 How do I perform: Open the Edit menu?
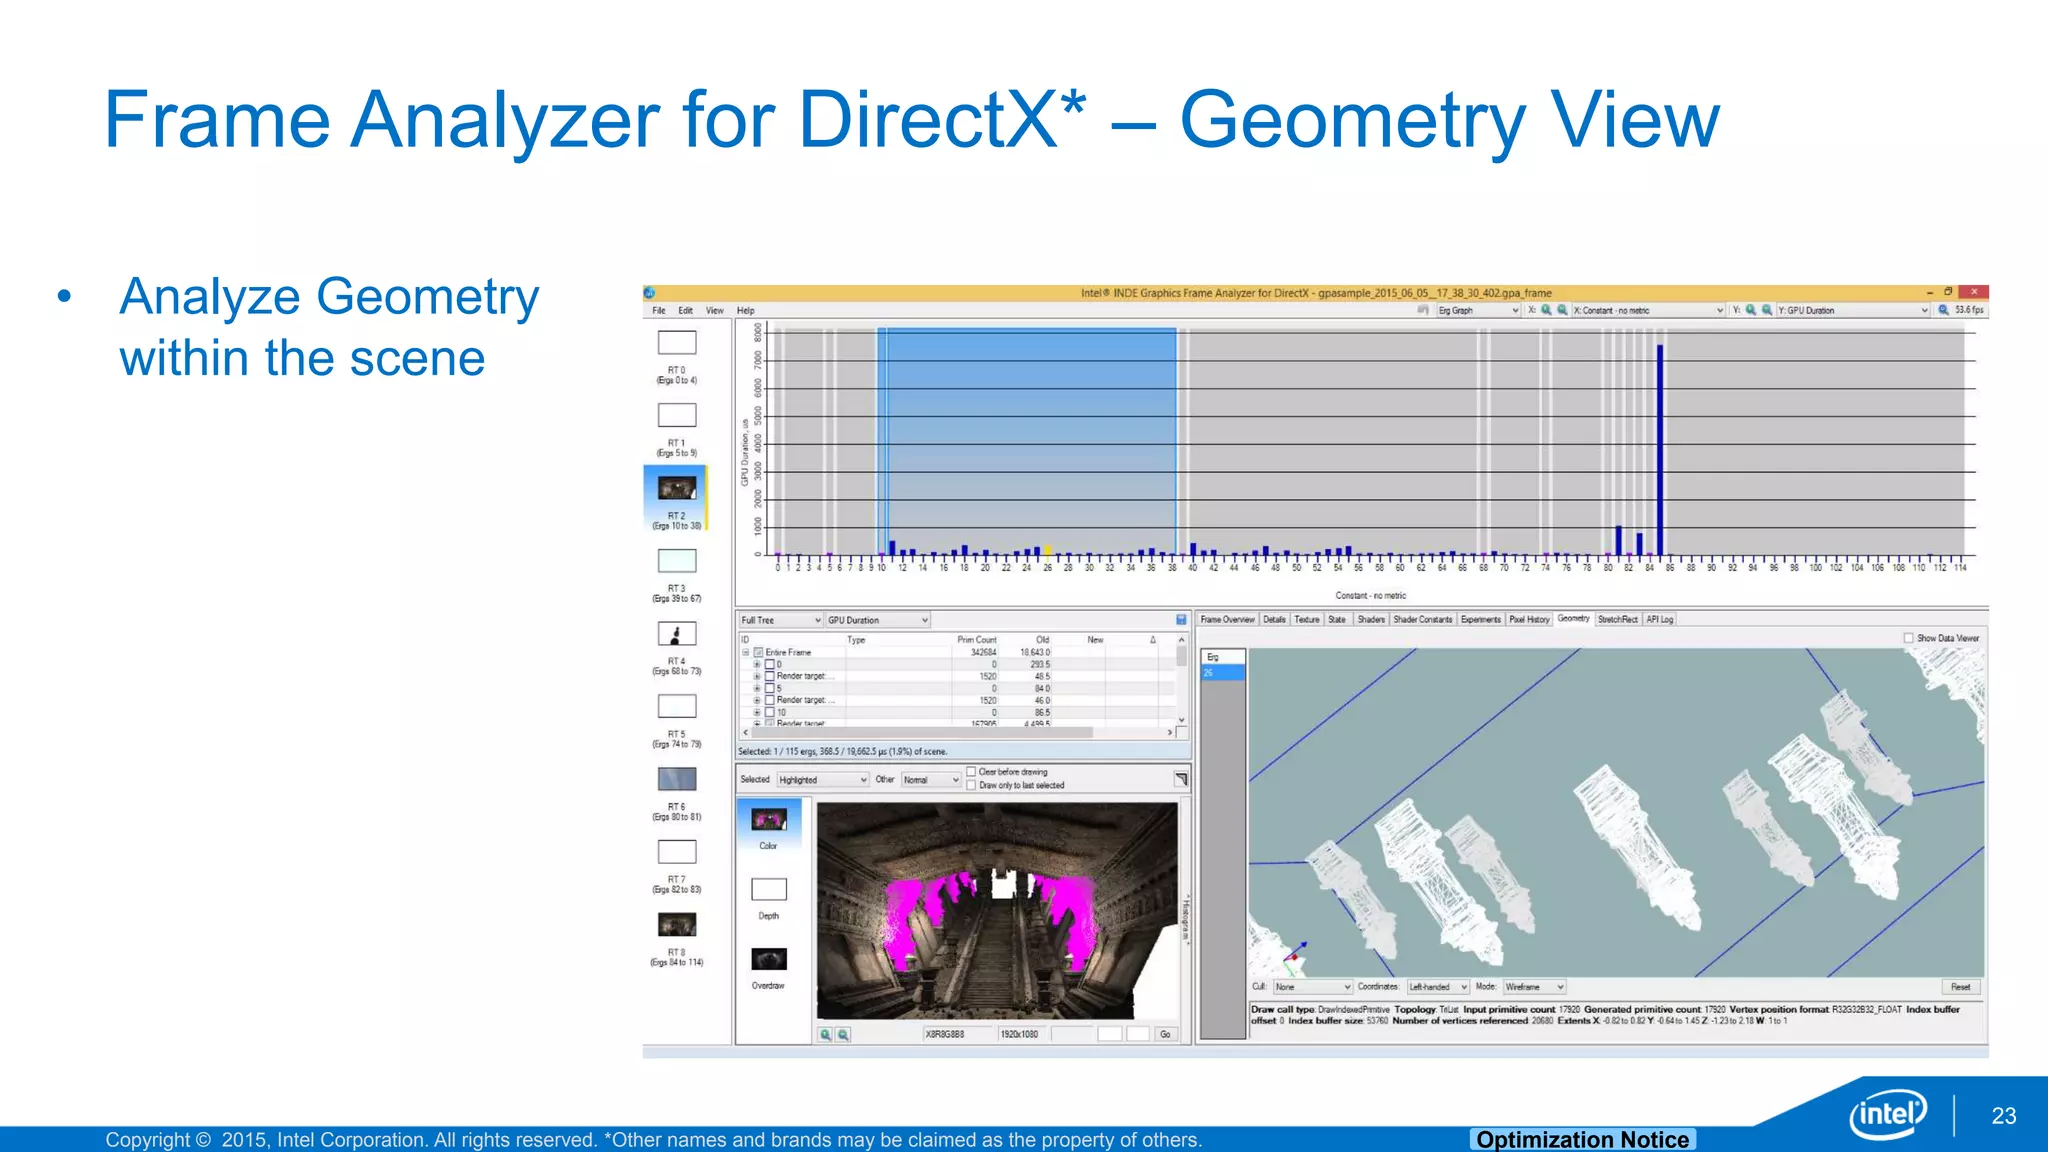point(685,310)
